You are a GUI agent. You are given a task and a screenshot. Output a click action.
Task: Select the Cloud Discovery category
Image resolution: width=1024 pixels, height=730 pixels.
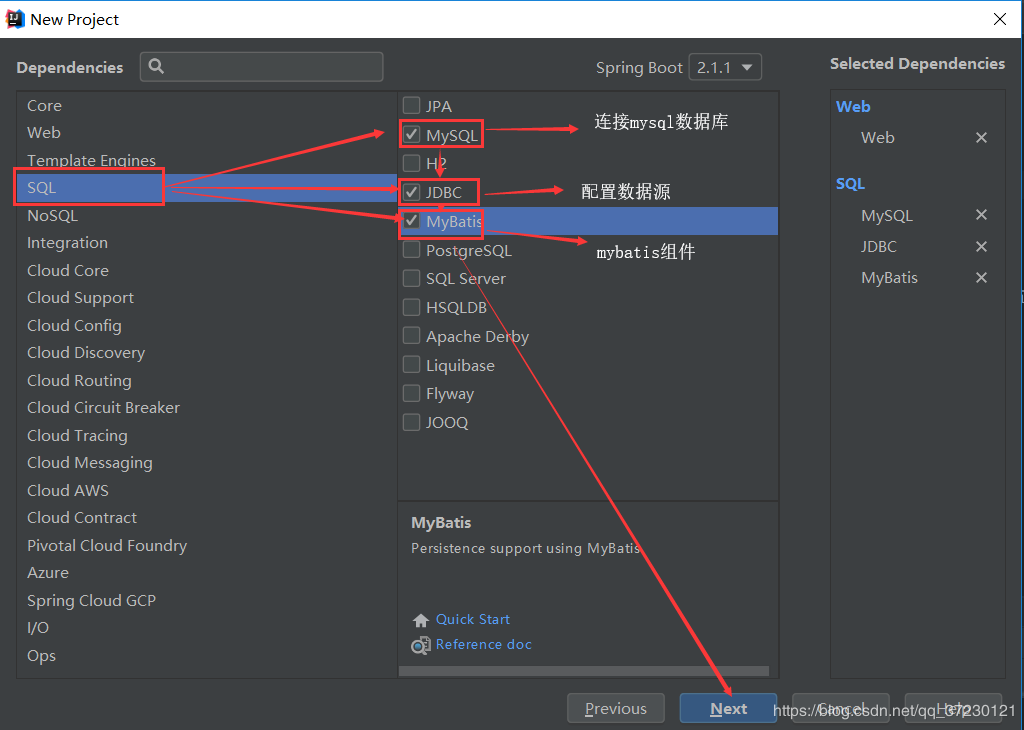pyautogui.click(x=206, y=353)
